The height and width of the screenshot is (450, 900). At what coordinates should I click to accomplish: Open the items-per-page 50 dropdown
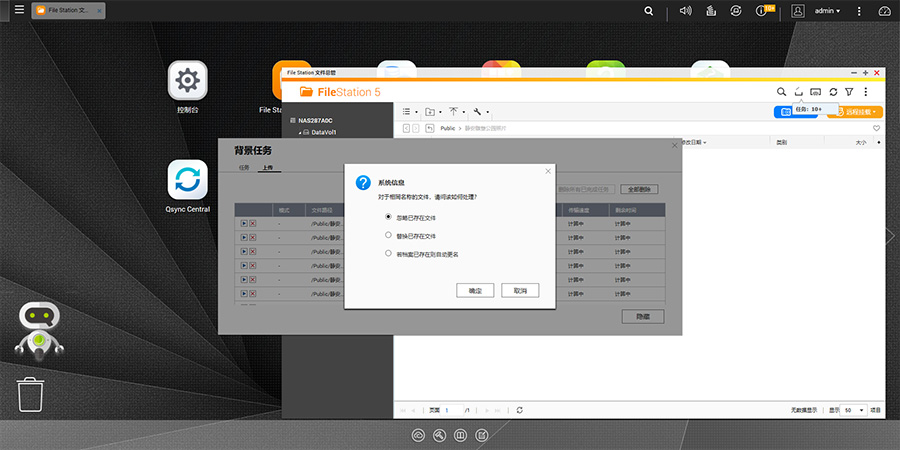[853, 410]
